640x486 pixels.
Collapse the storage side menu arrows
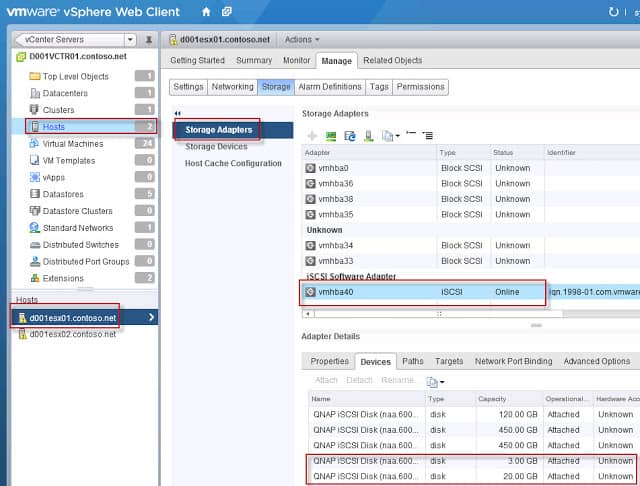tap(178, 113)
